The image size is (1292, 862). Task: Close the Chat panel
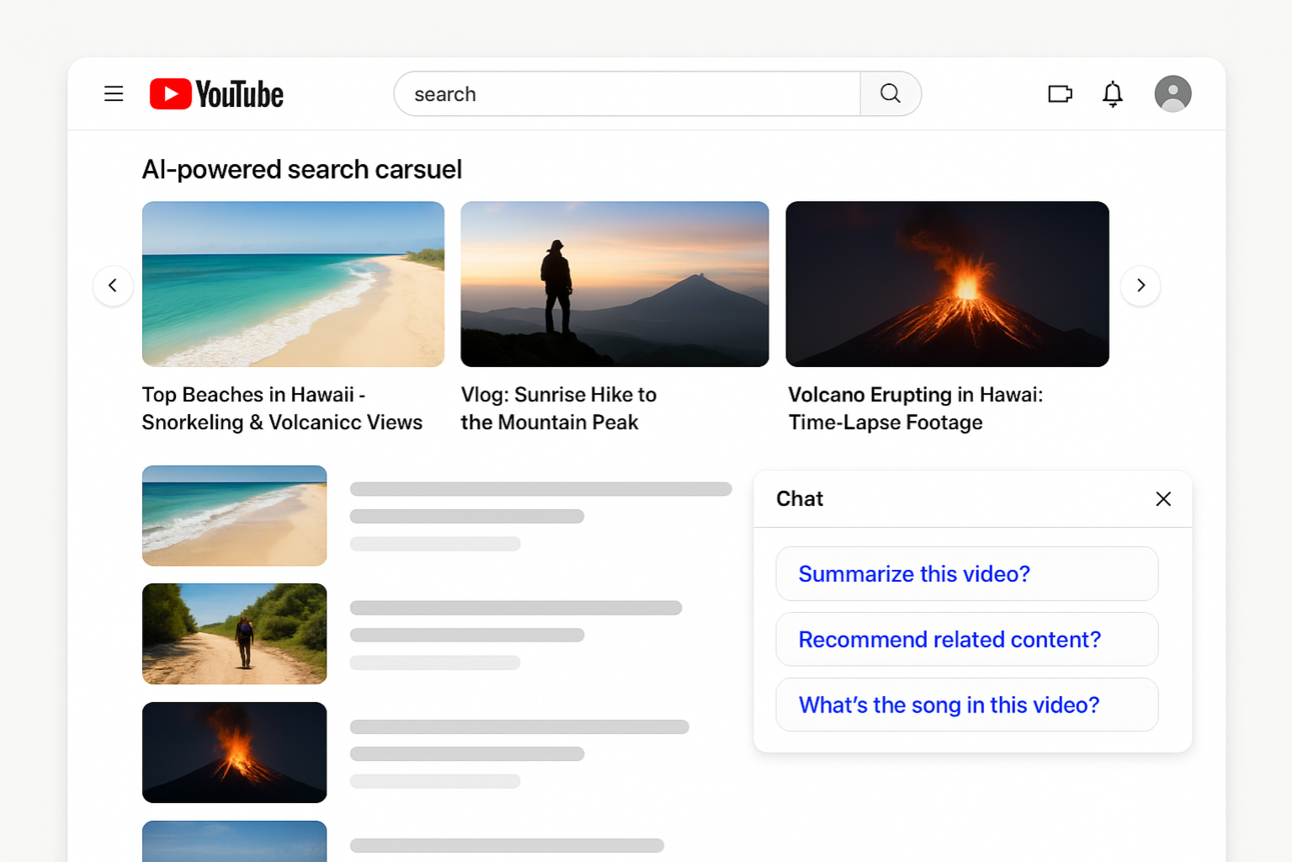click(1163, 498)
